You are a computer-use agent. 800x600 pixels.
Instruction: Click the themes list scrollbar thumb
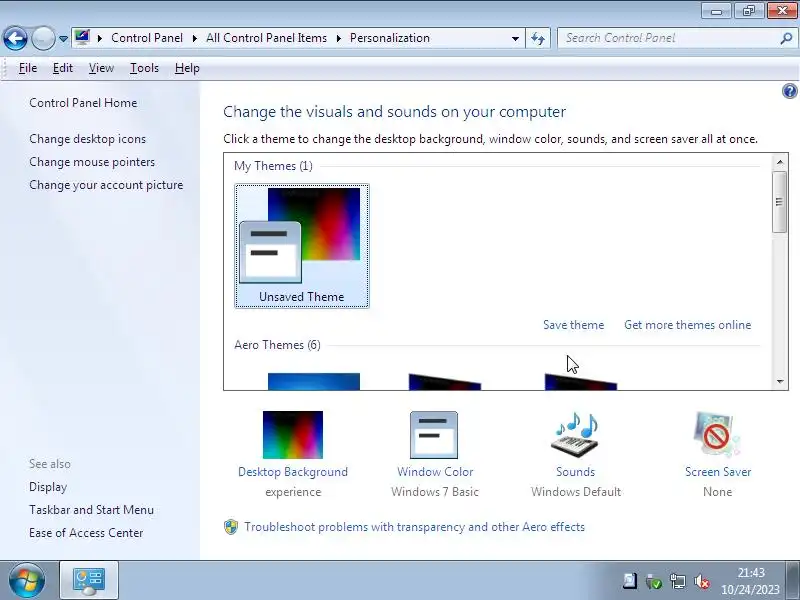coord(779,202)
